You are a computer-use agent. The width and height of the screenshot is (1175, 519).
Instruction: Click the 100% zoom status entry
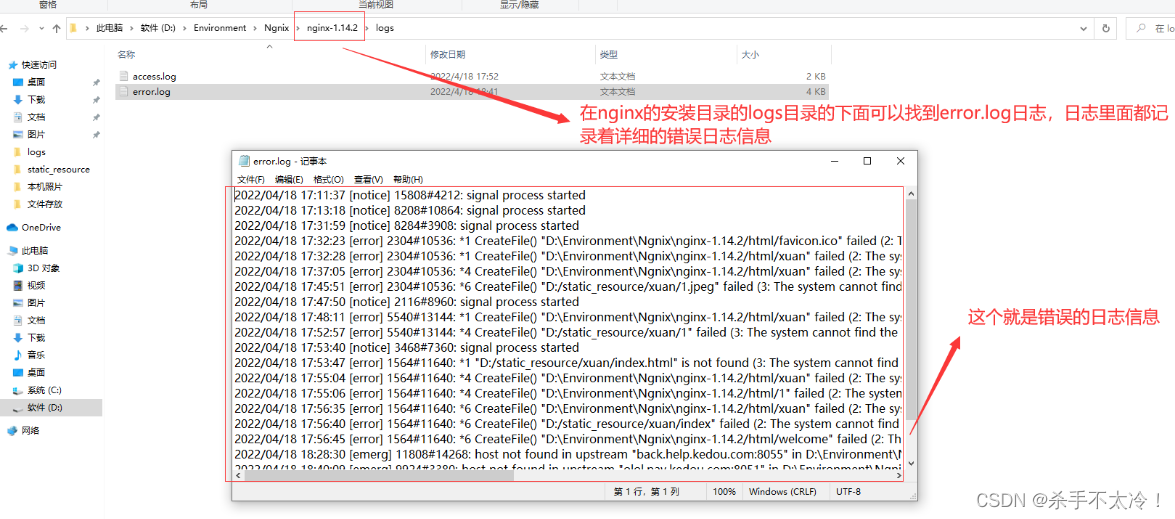724,492
